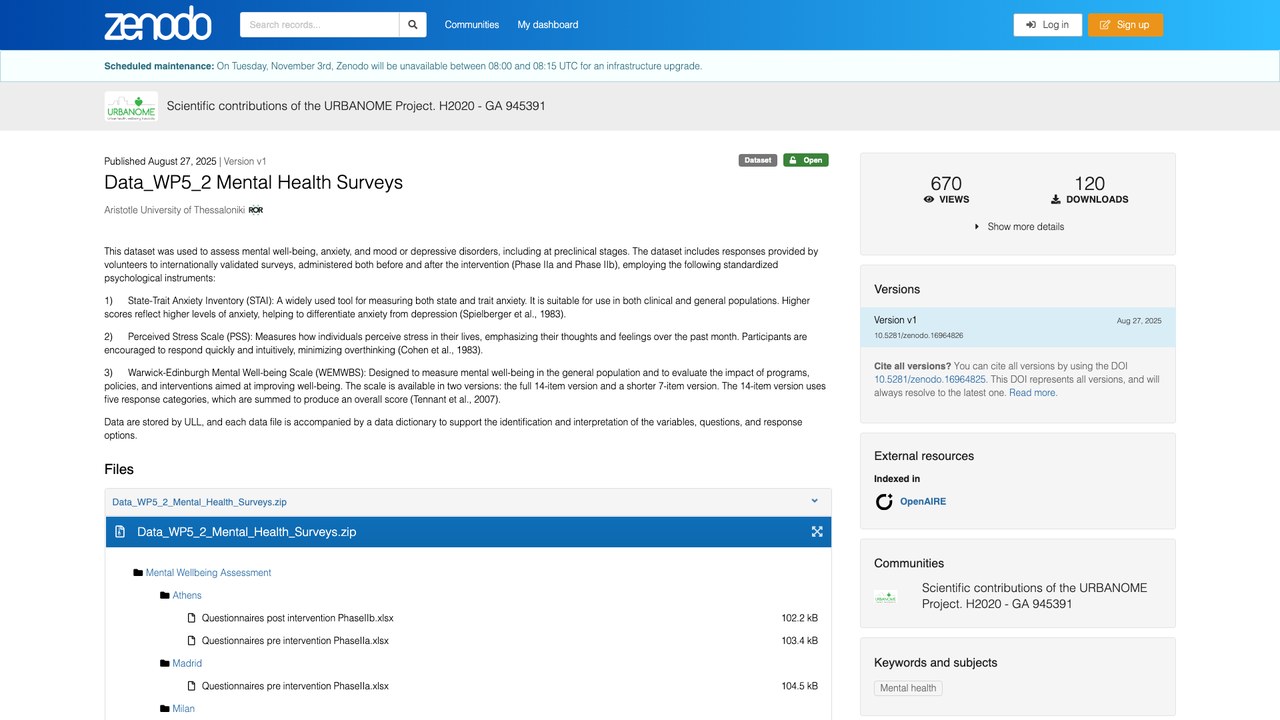Click the URBANOME thumbnail in Communities panel
The image size is (1280, 720).
point(885,596)
